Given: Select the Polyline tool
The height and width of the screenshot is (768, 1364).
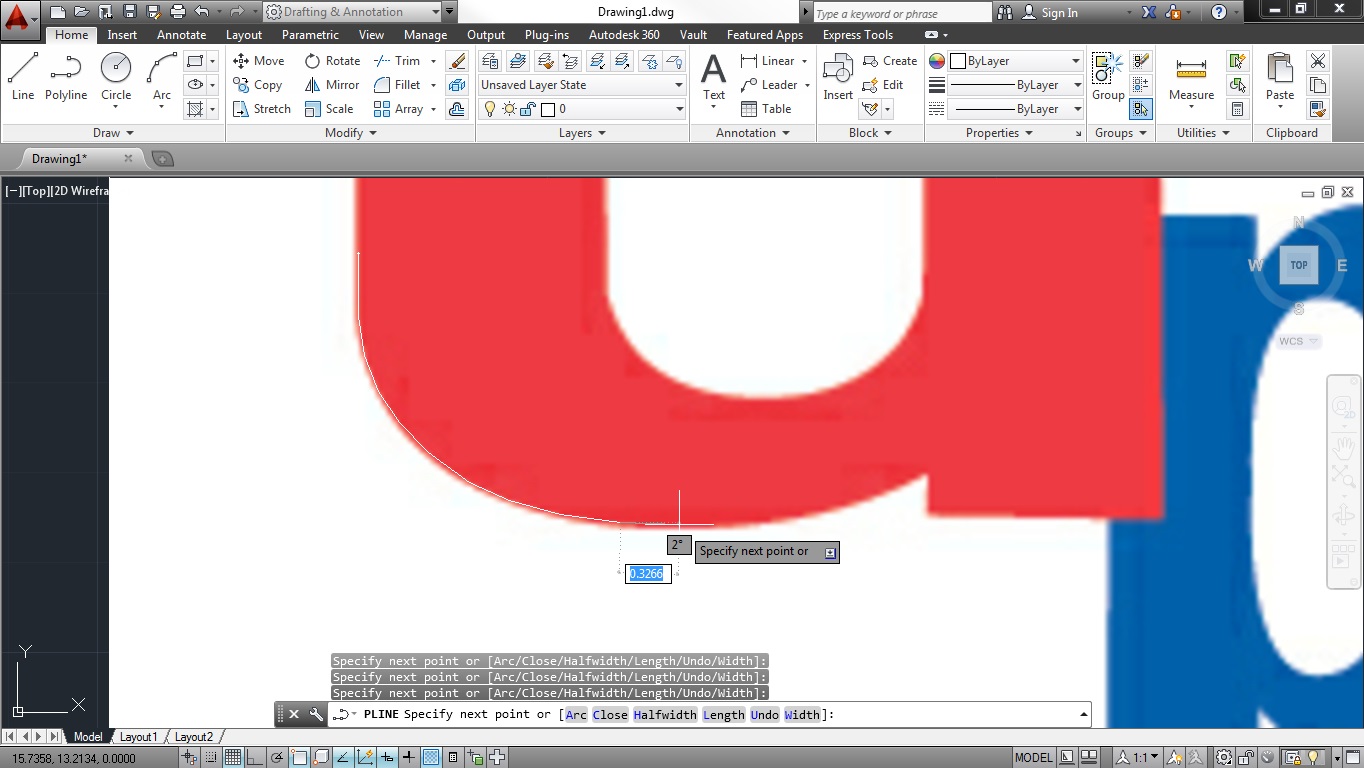Looking at the screenshot, I should coord(66,77).
